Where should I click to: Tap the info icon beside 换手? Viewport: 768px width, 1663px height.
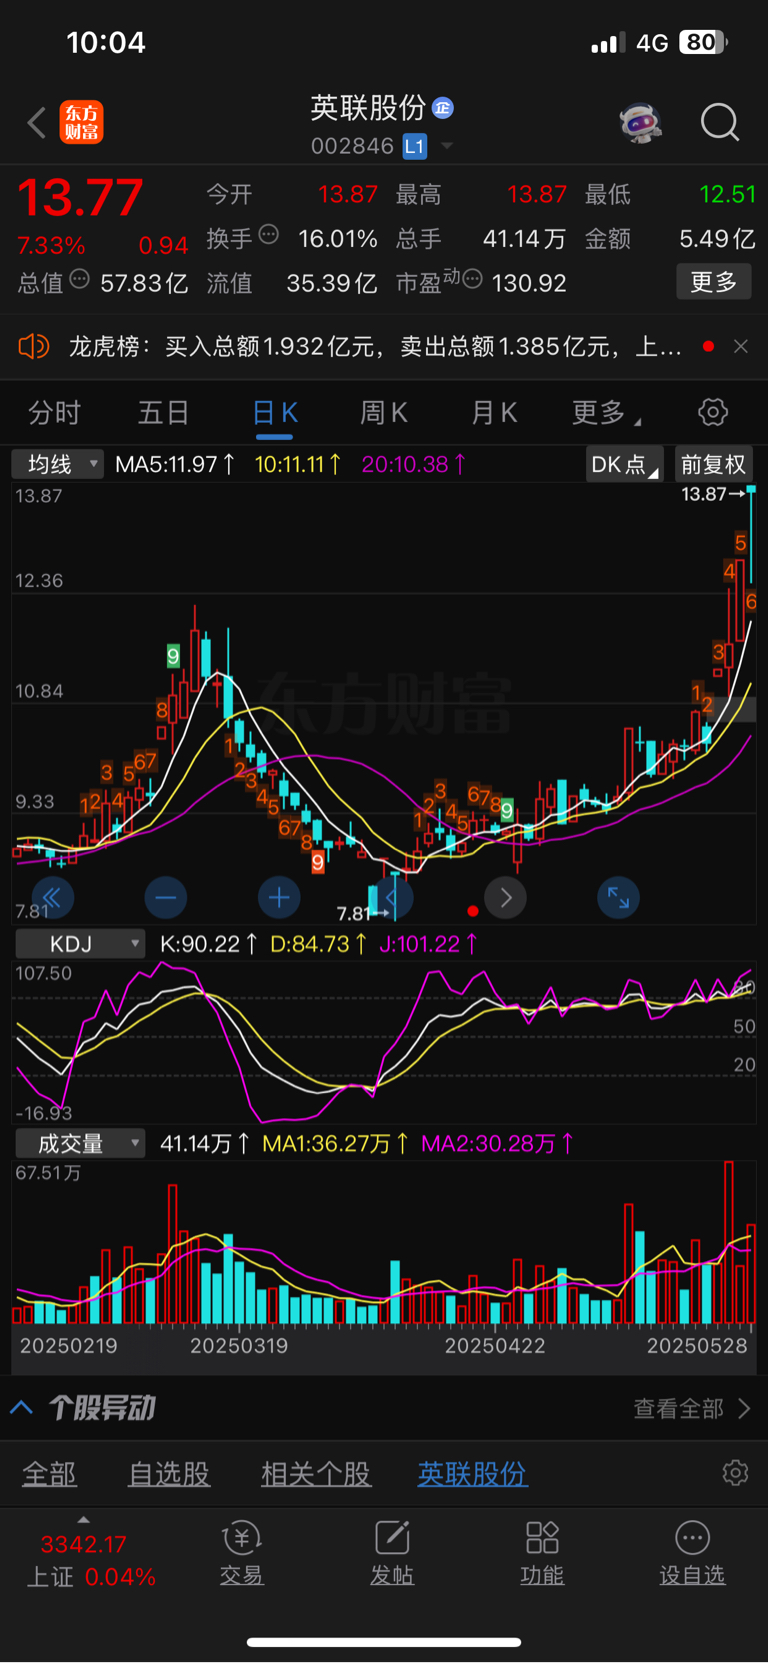point(268,235)
